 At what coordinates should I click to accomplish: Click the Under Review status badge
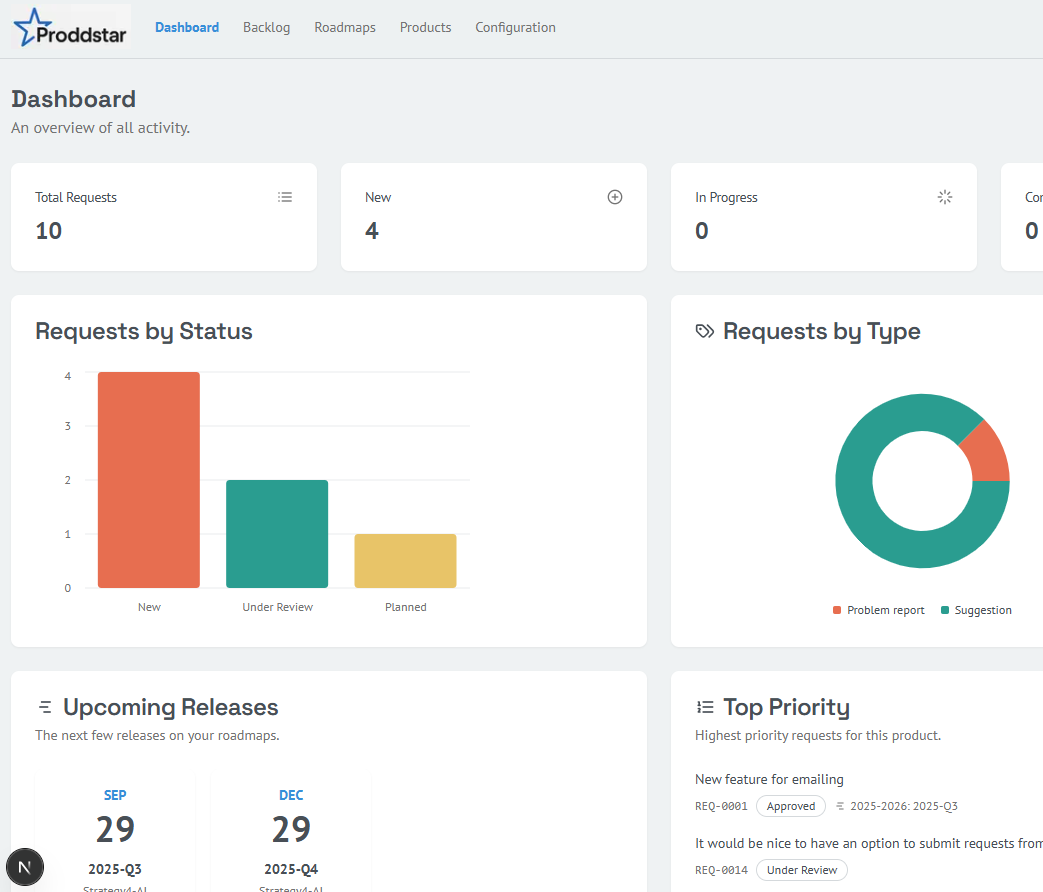click(801, 870)
